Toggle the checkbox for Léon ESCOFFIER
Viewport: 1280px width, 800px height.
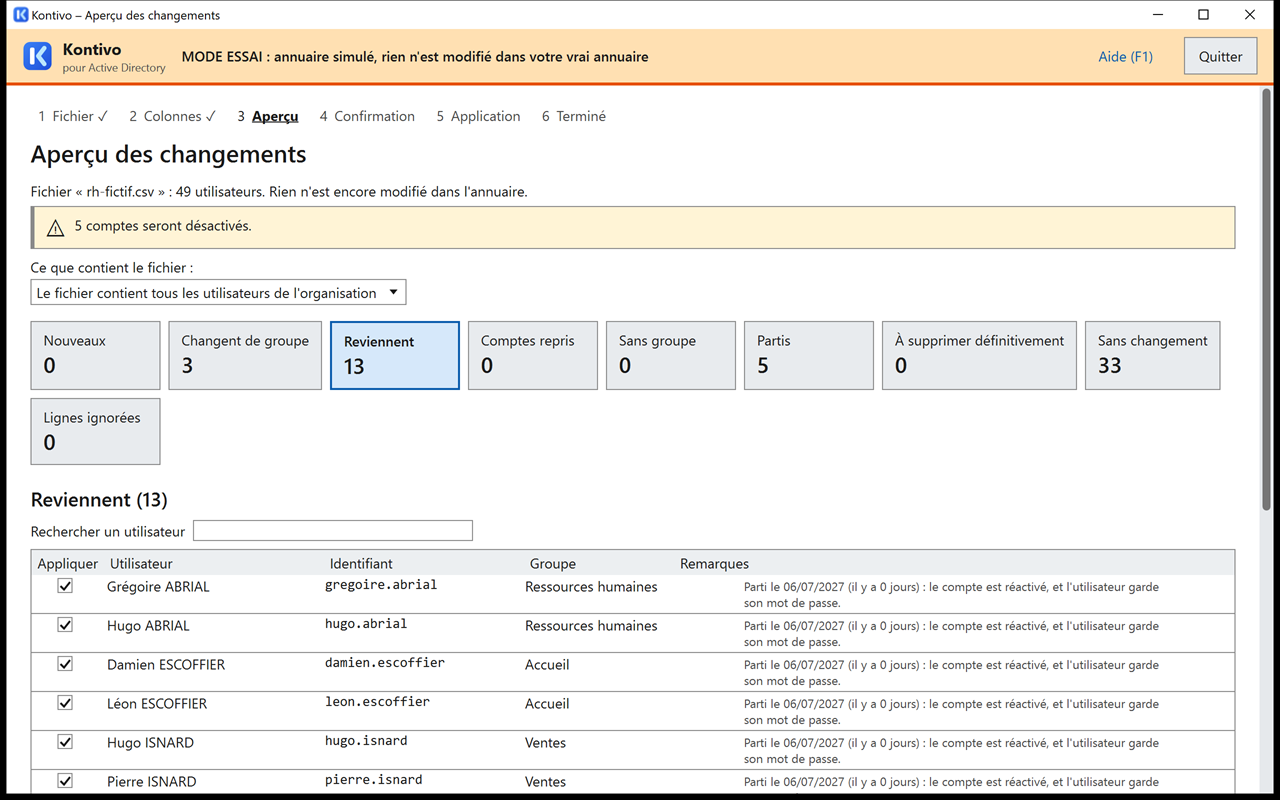(x=65, y=703)
